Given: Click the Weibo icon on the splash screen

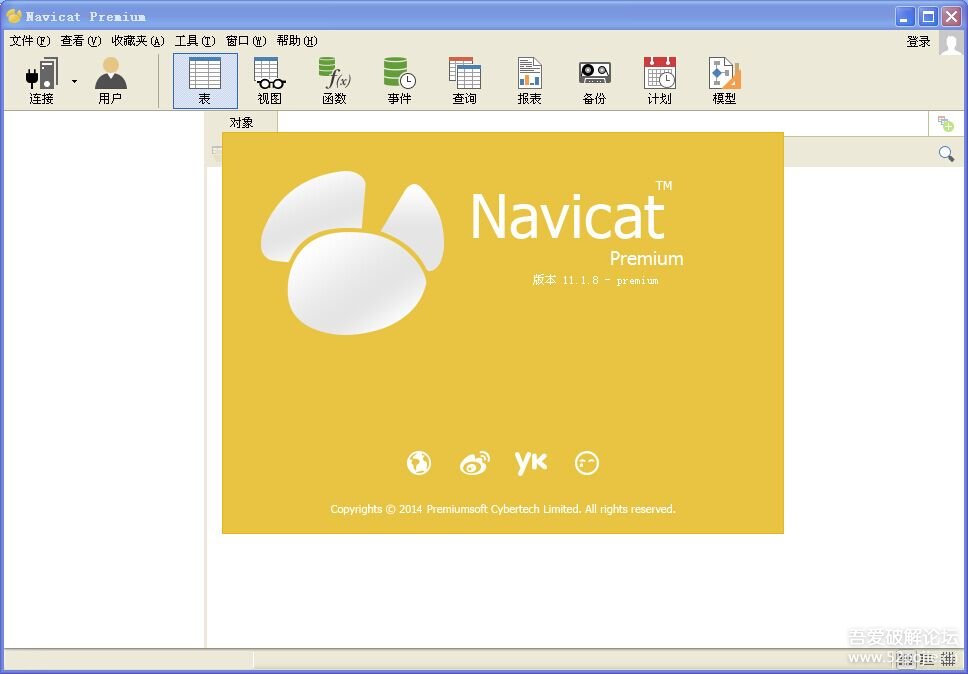Looking at the screenshot, I should (x=474, y=462).
